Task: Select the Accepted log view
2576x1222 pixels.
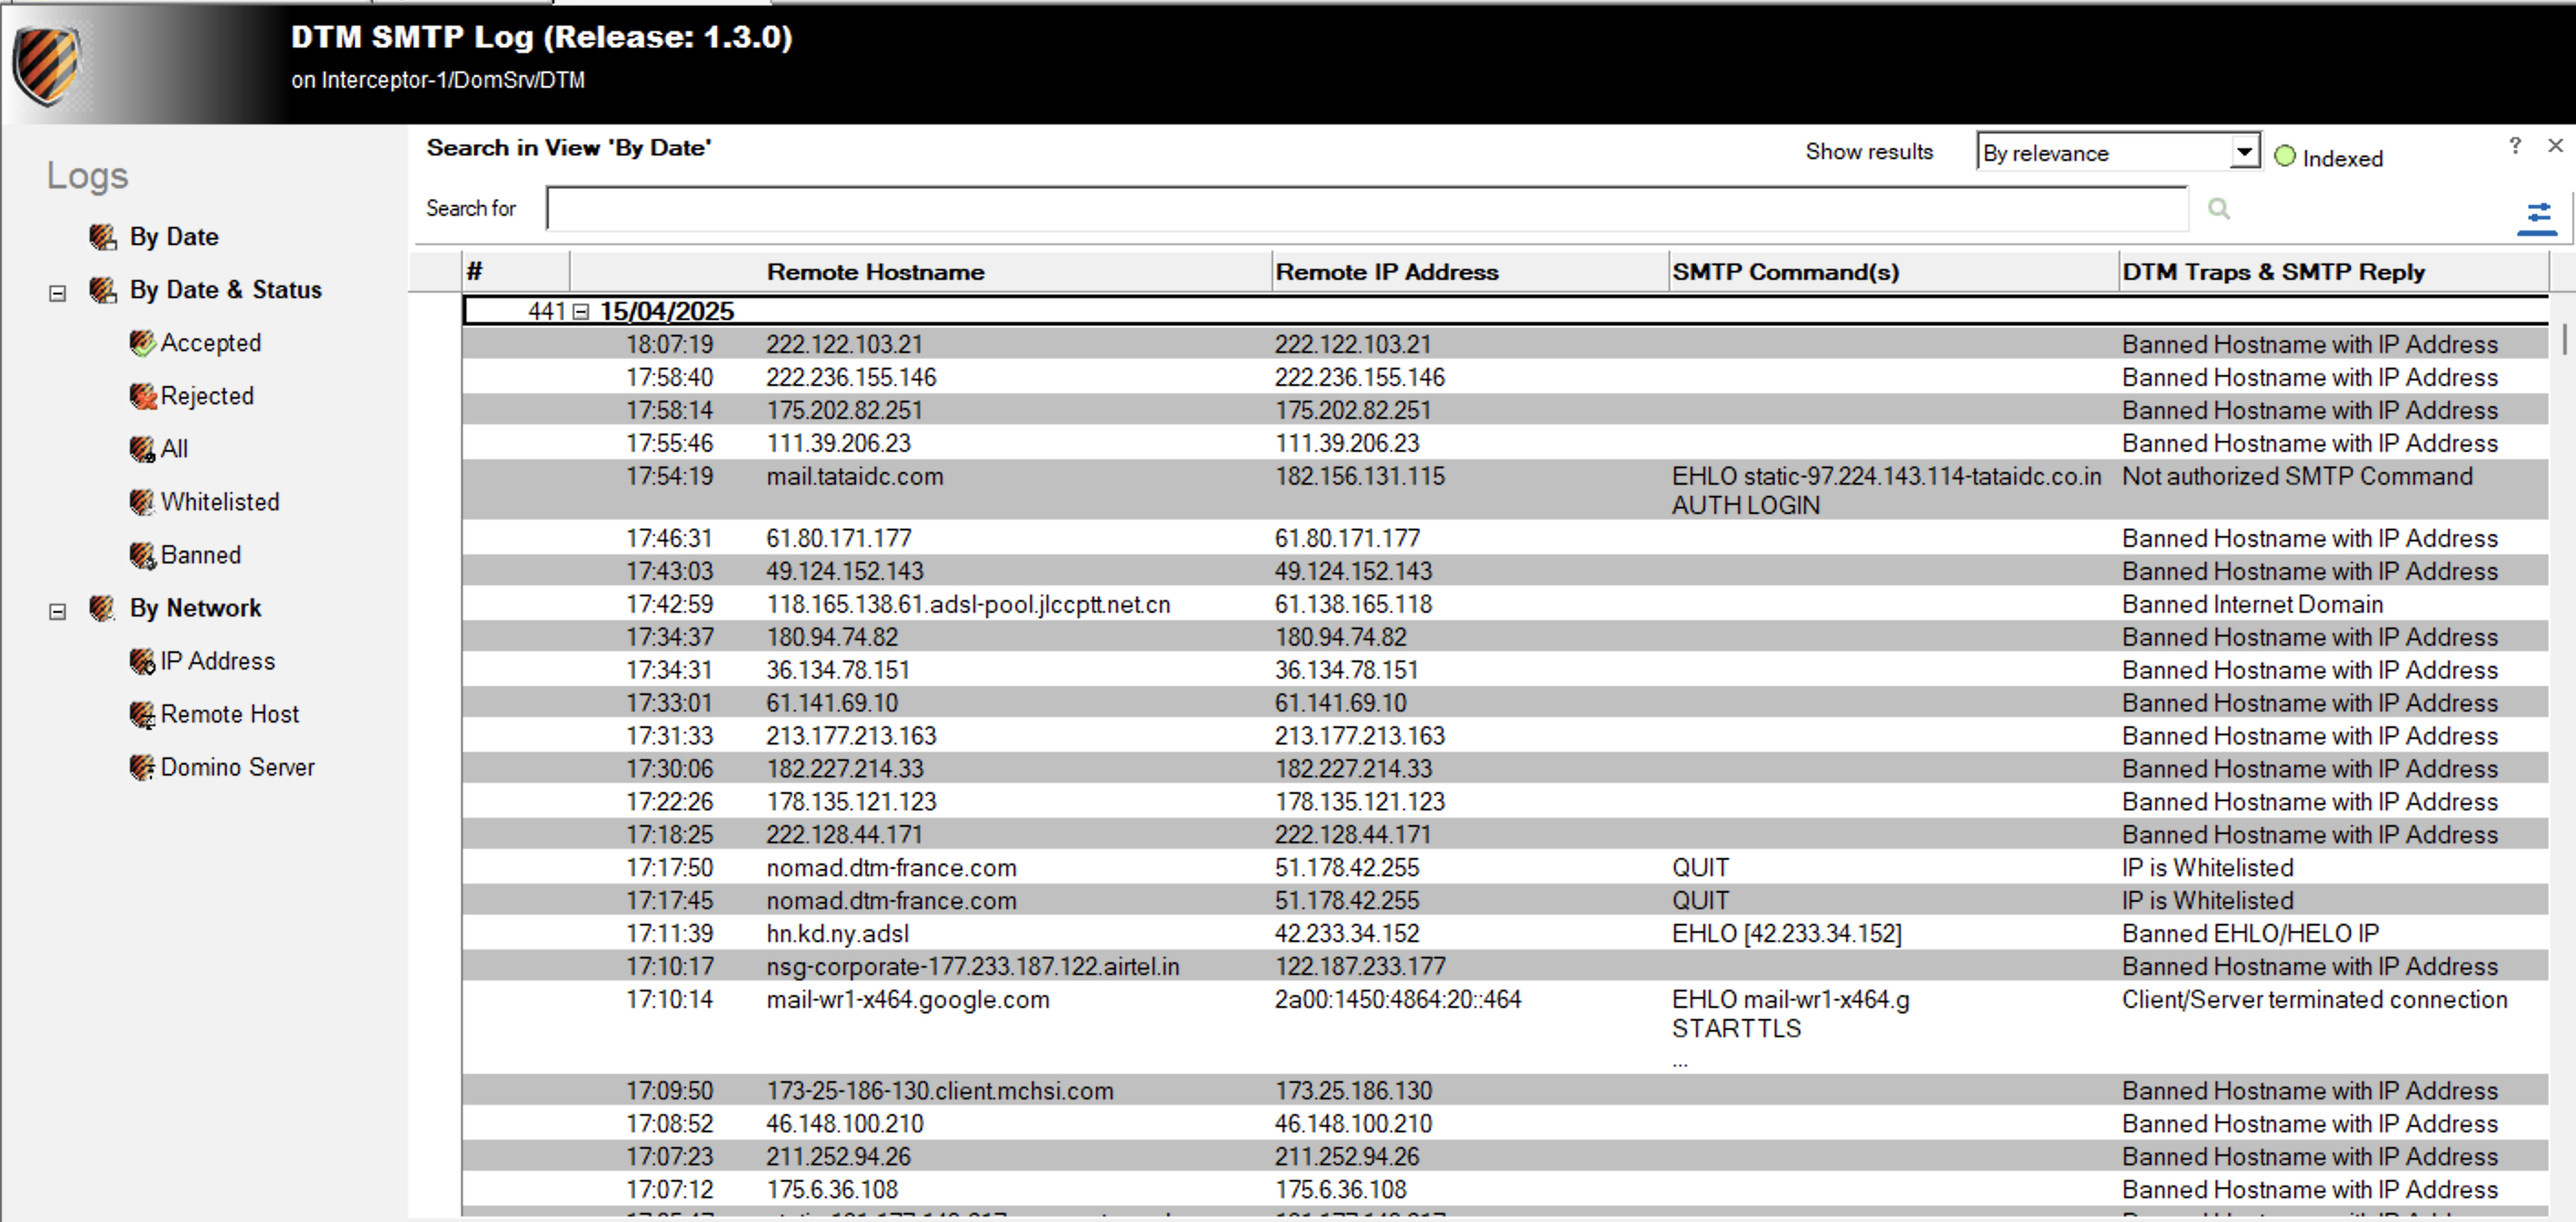Action: point(211,343)
